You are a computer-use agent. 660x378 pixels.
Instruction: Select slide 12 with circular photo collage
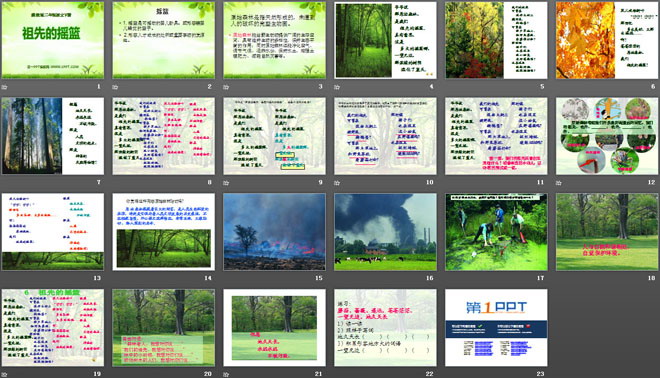(x=607, y=136)
